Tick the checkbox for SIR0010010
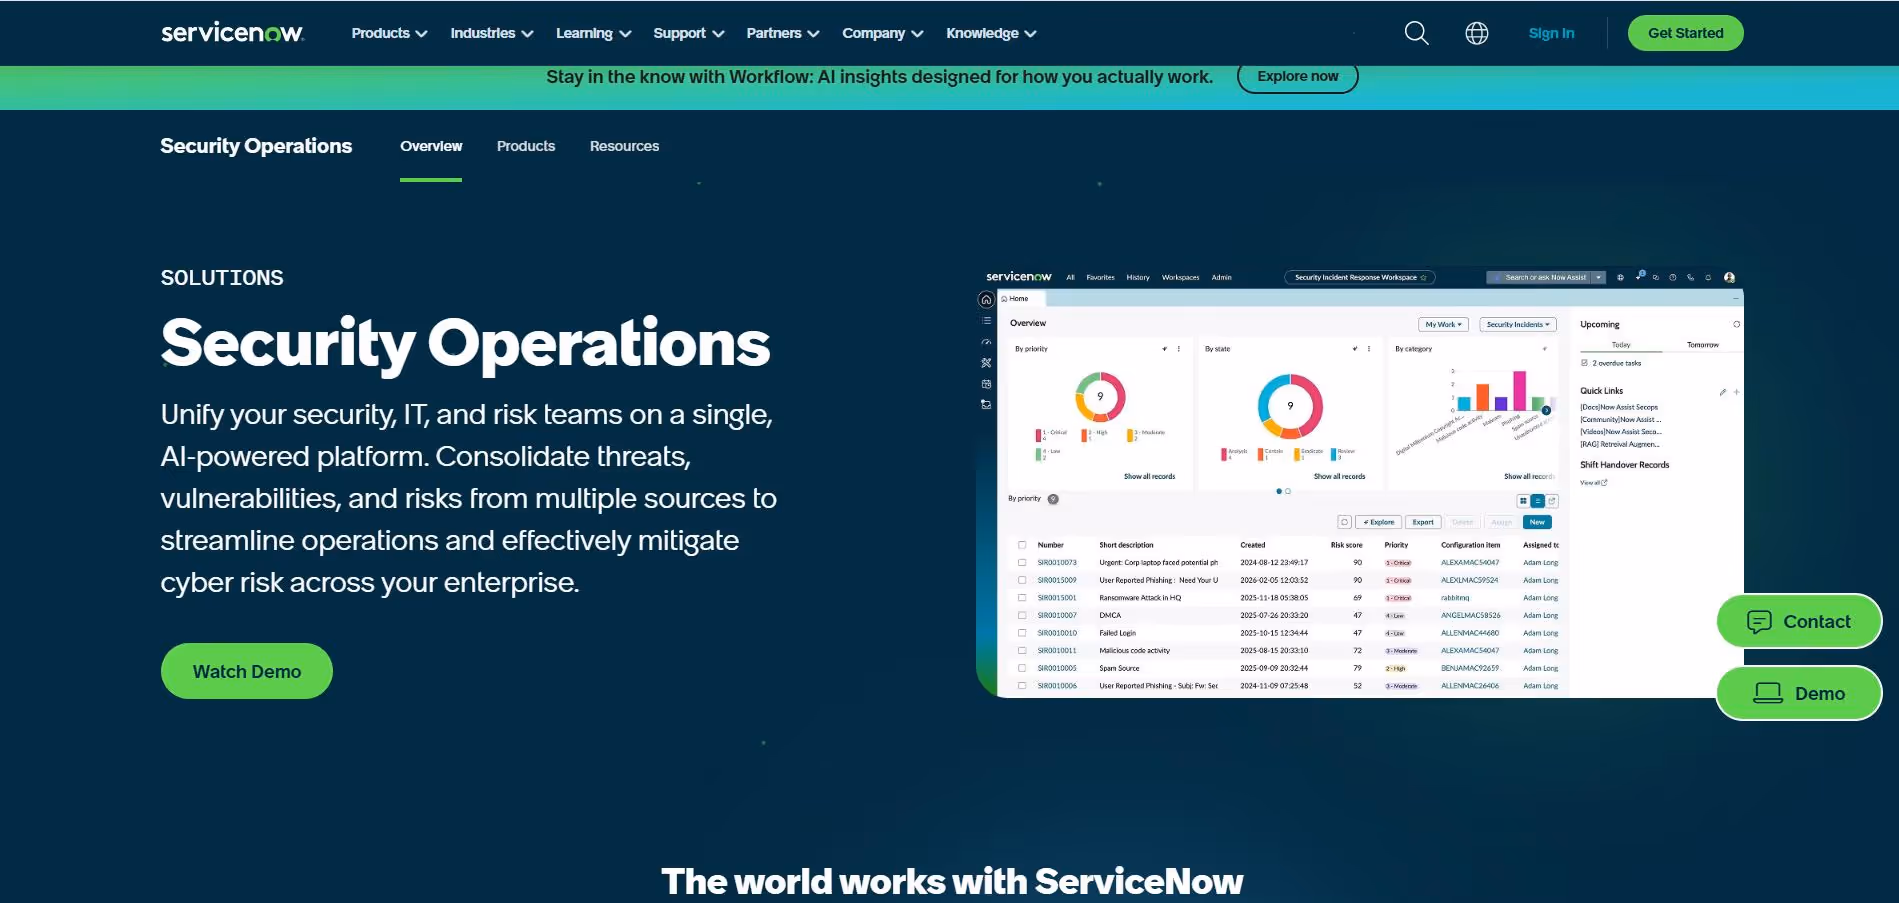 click(x=1022, y=633)
